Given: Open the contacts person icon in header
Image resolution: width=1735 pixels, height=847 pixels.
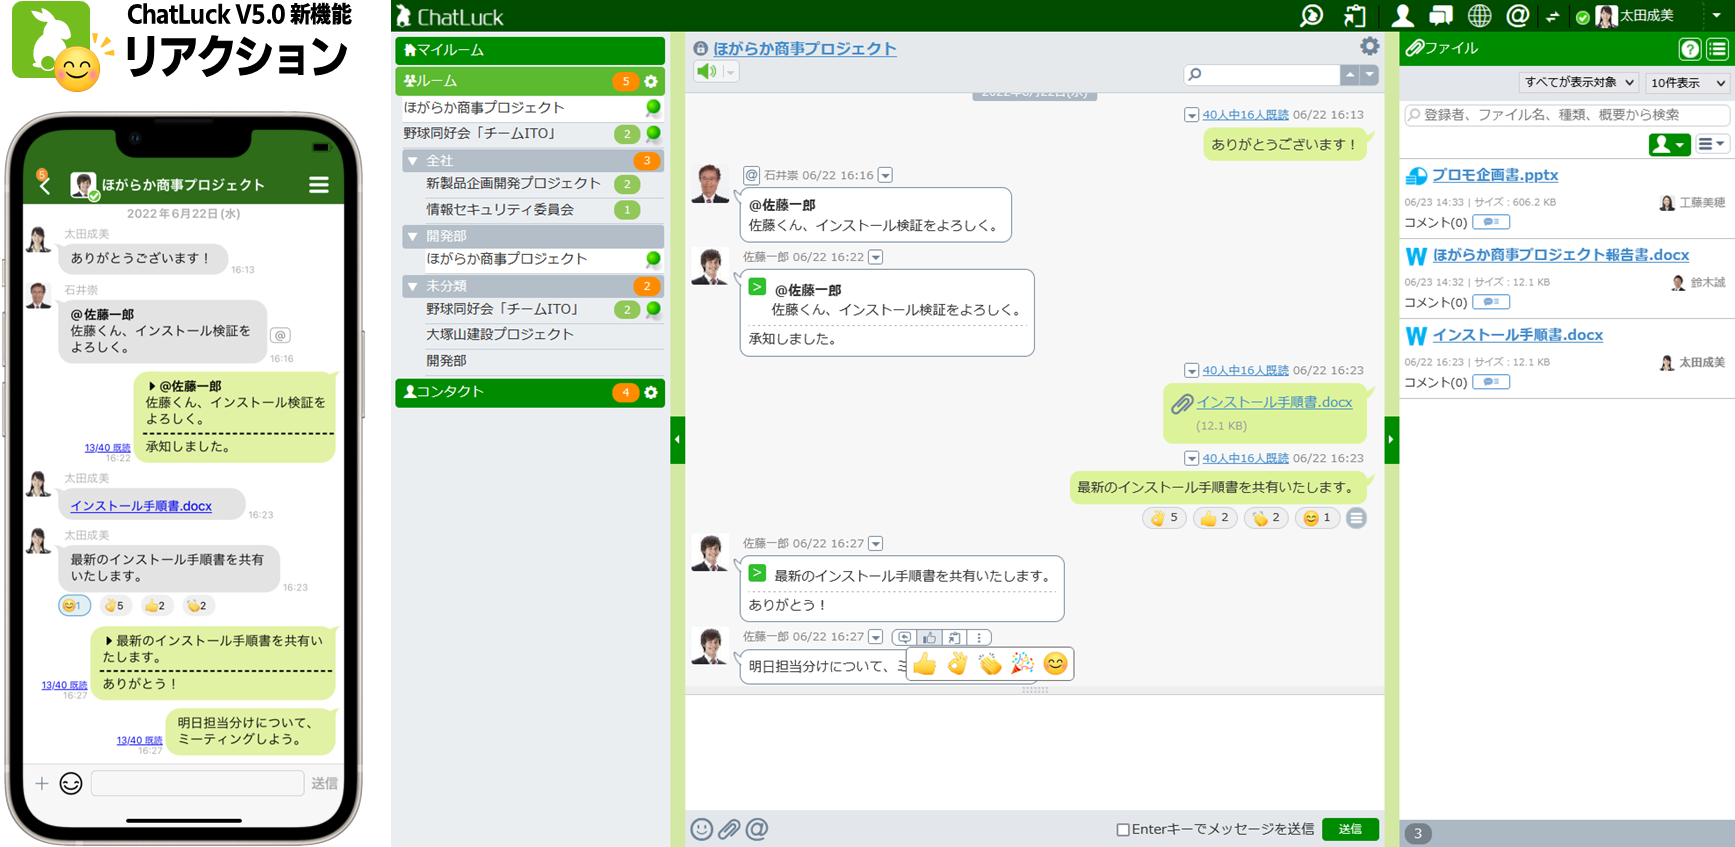Looking at the screenshot, I should 1402,16.
